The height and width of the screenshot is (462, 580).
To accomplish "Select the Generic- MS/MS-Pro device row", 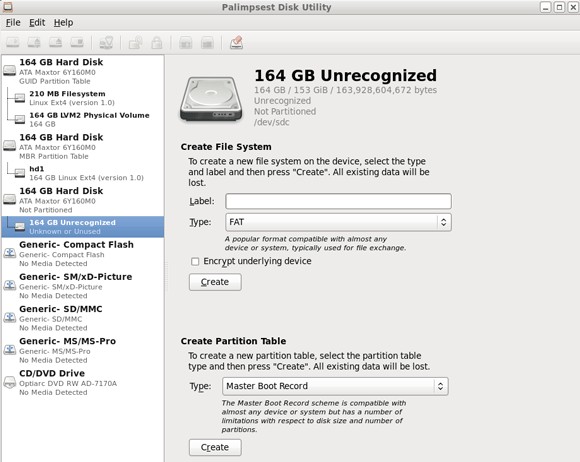I will (82, 350).
